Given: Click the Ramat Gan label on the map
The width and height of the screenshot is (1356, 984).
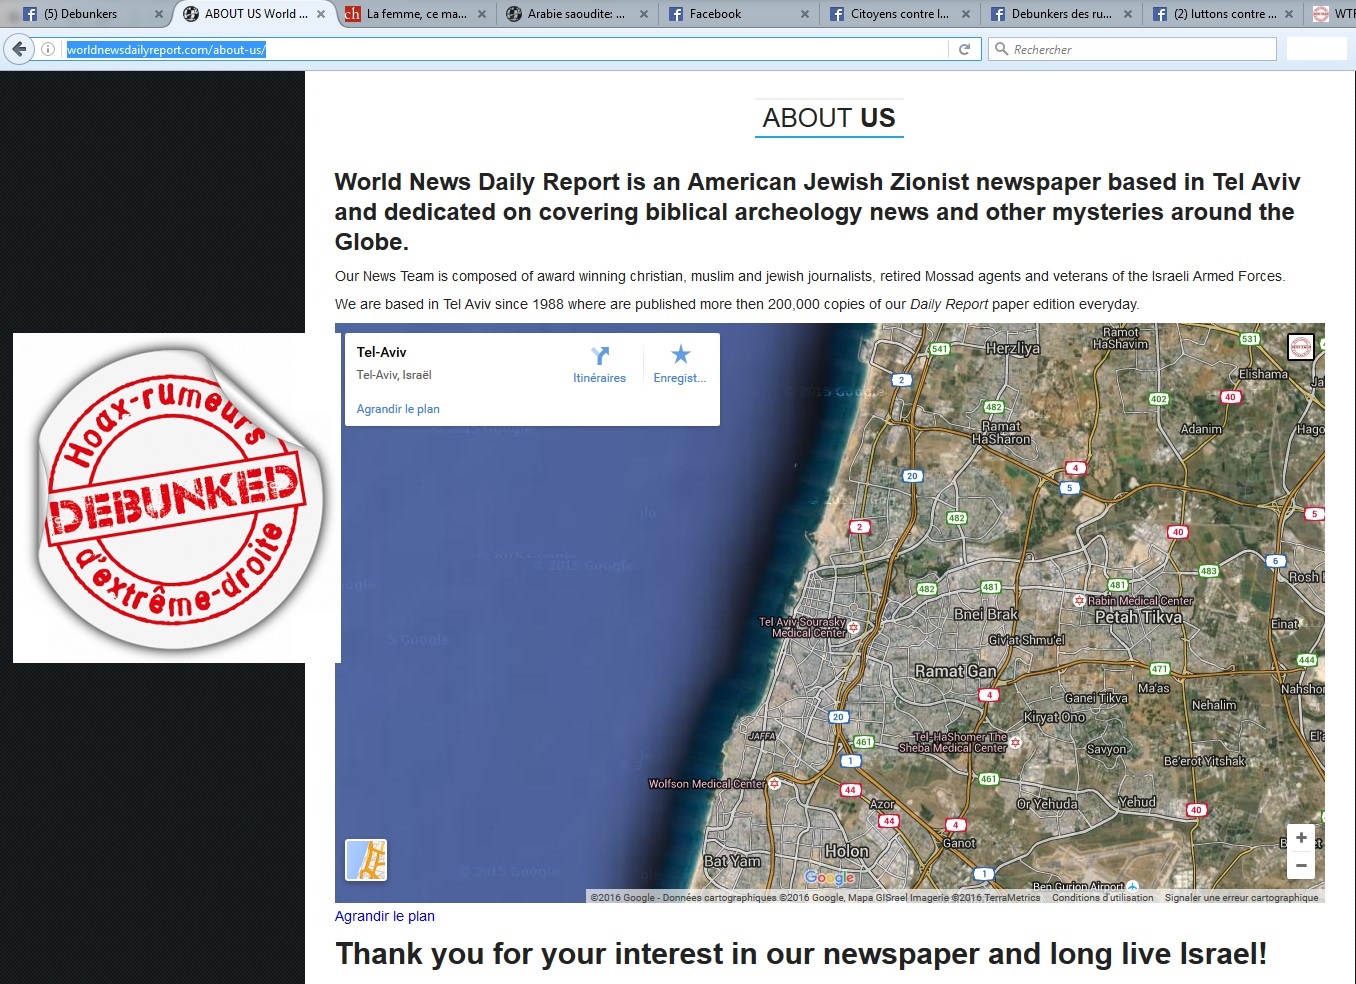Looking at the screenshot, I should pos(956,672).
